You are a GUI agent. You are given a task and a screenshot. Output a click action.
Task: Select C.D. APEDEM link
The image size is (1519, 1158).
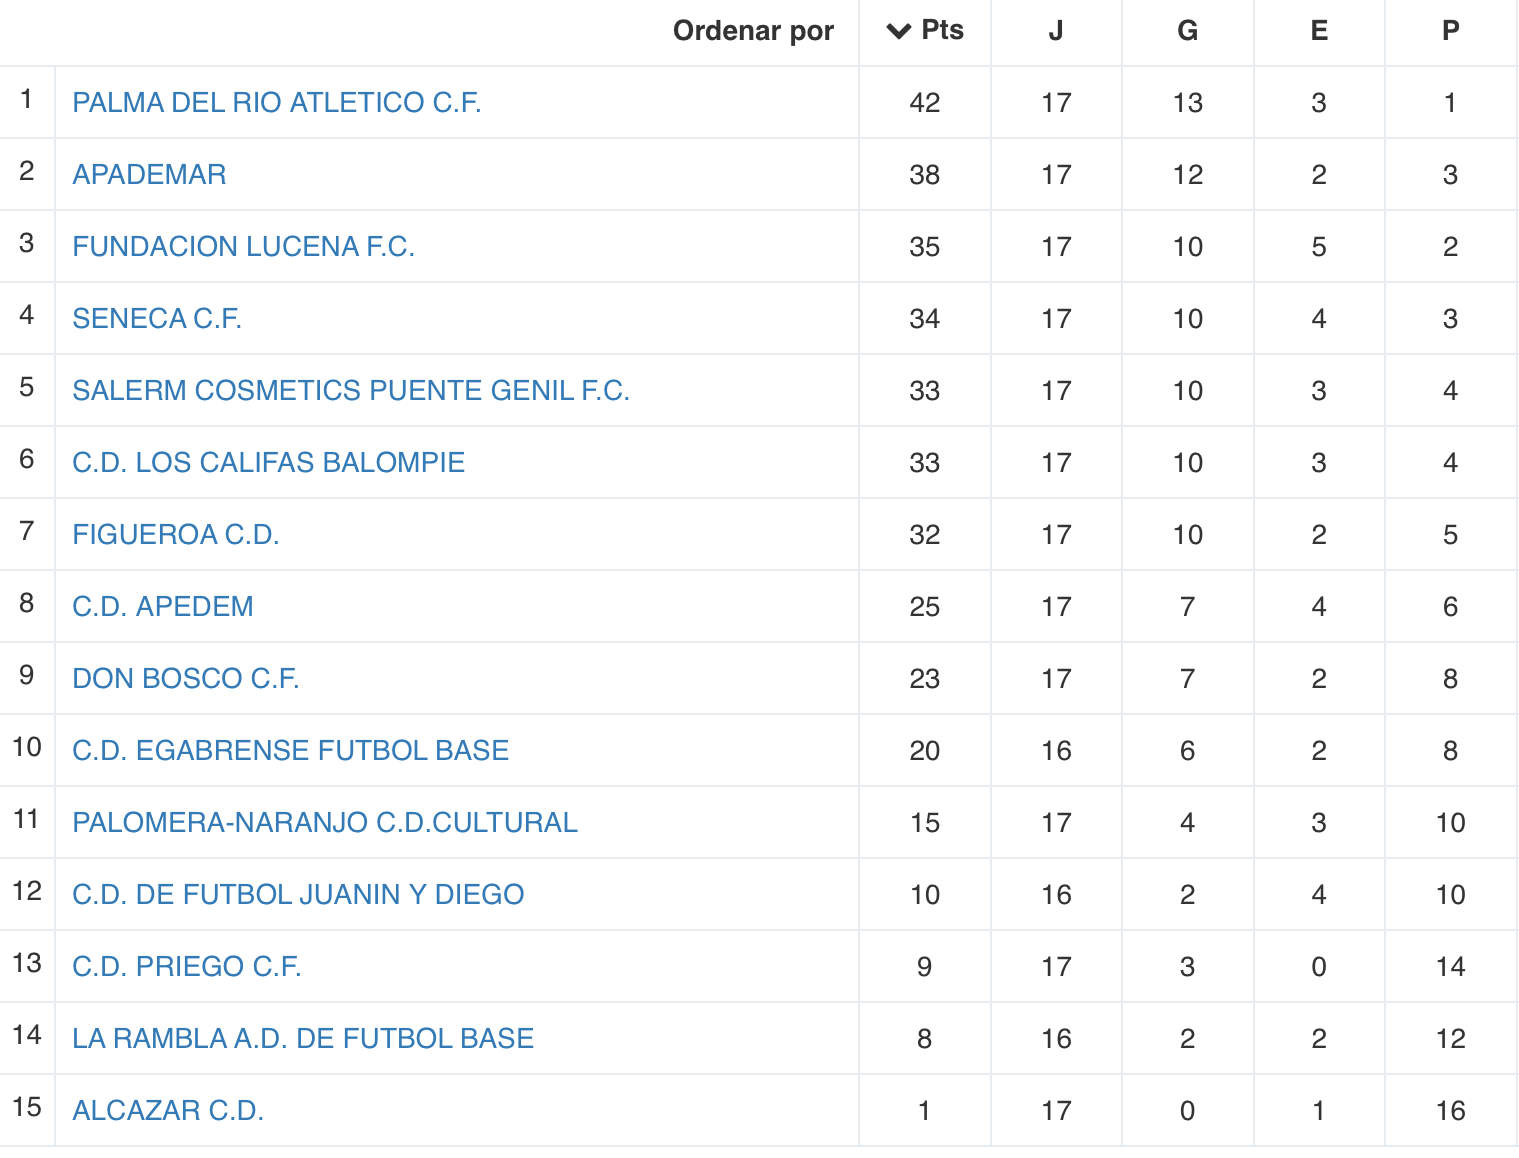tap(163, 606)
